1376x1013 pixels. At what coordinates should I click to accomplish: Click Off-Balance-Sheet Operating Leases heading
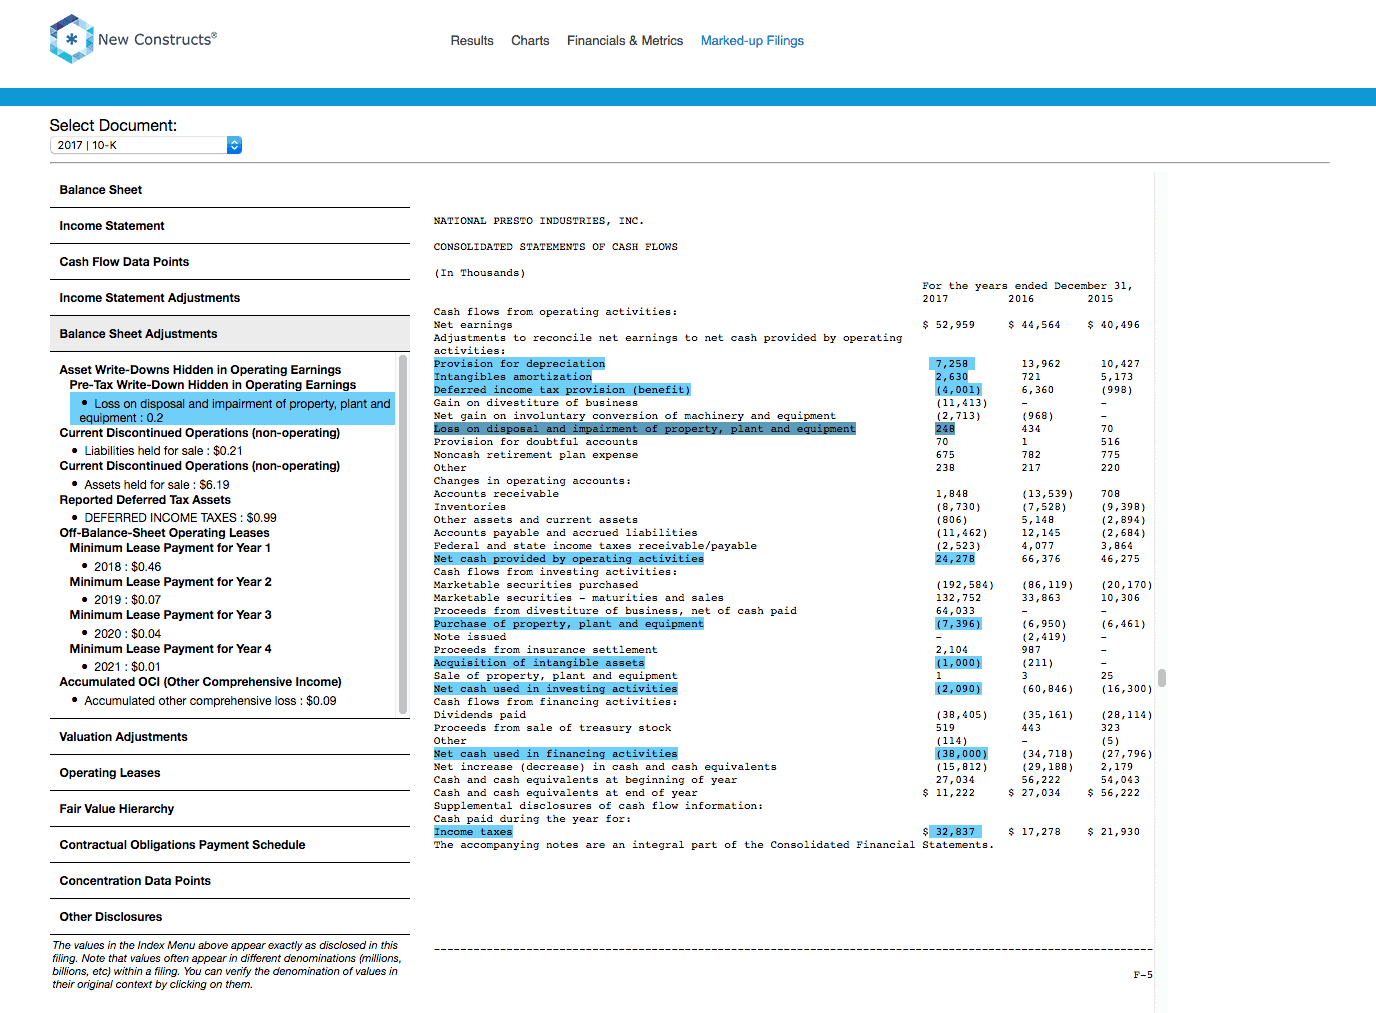pos(164,533)
